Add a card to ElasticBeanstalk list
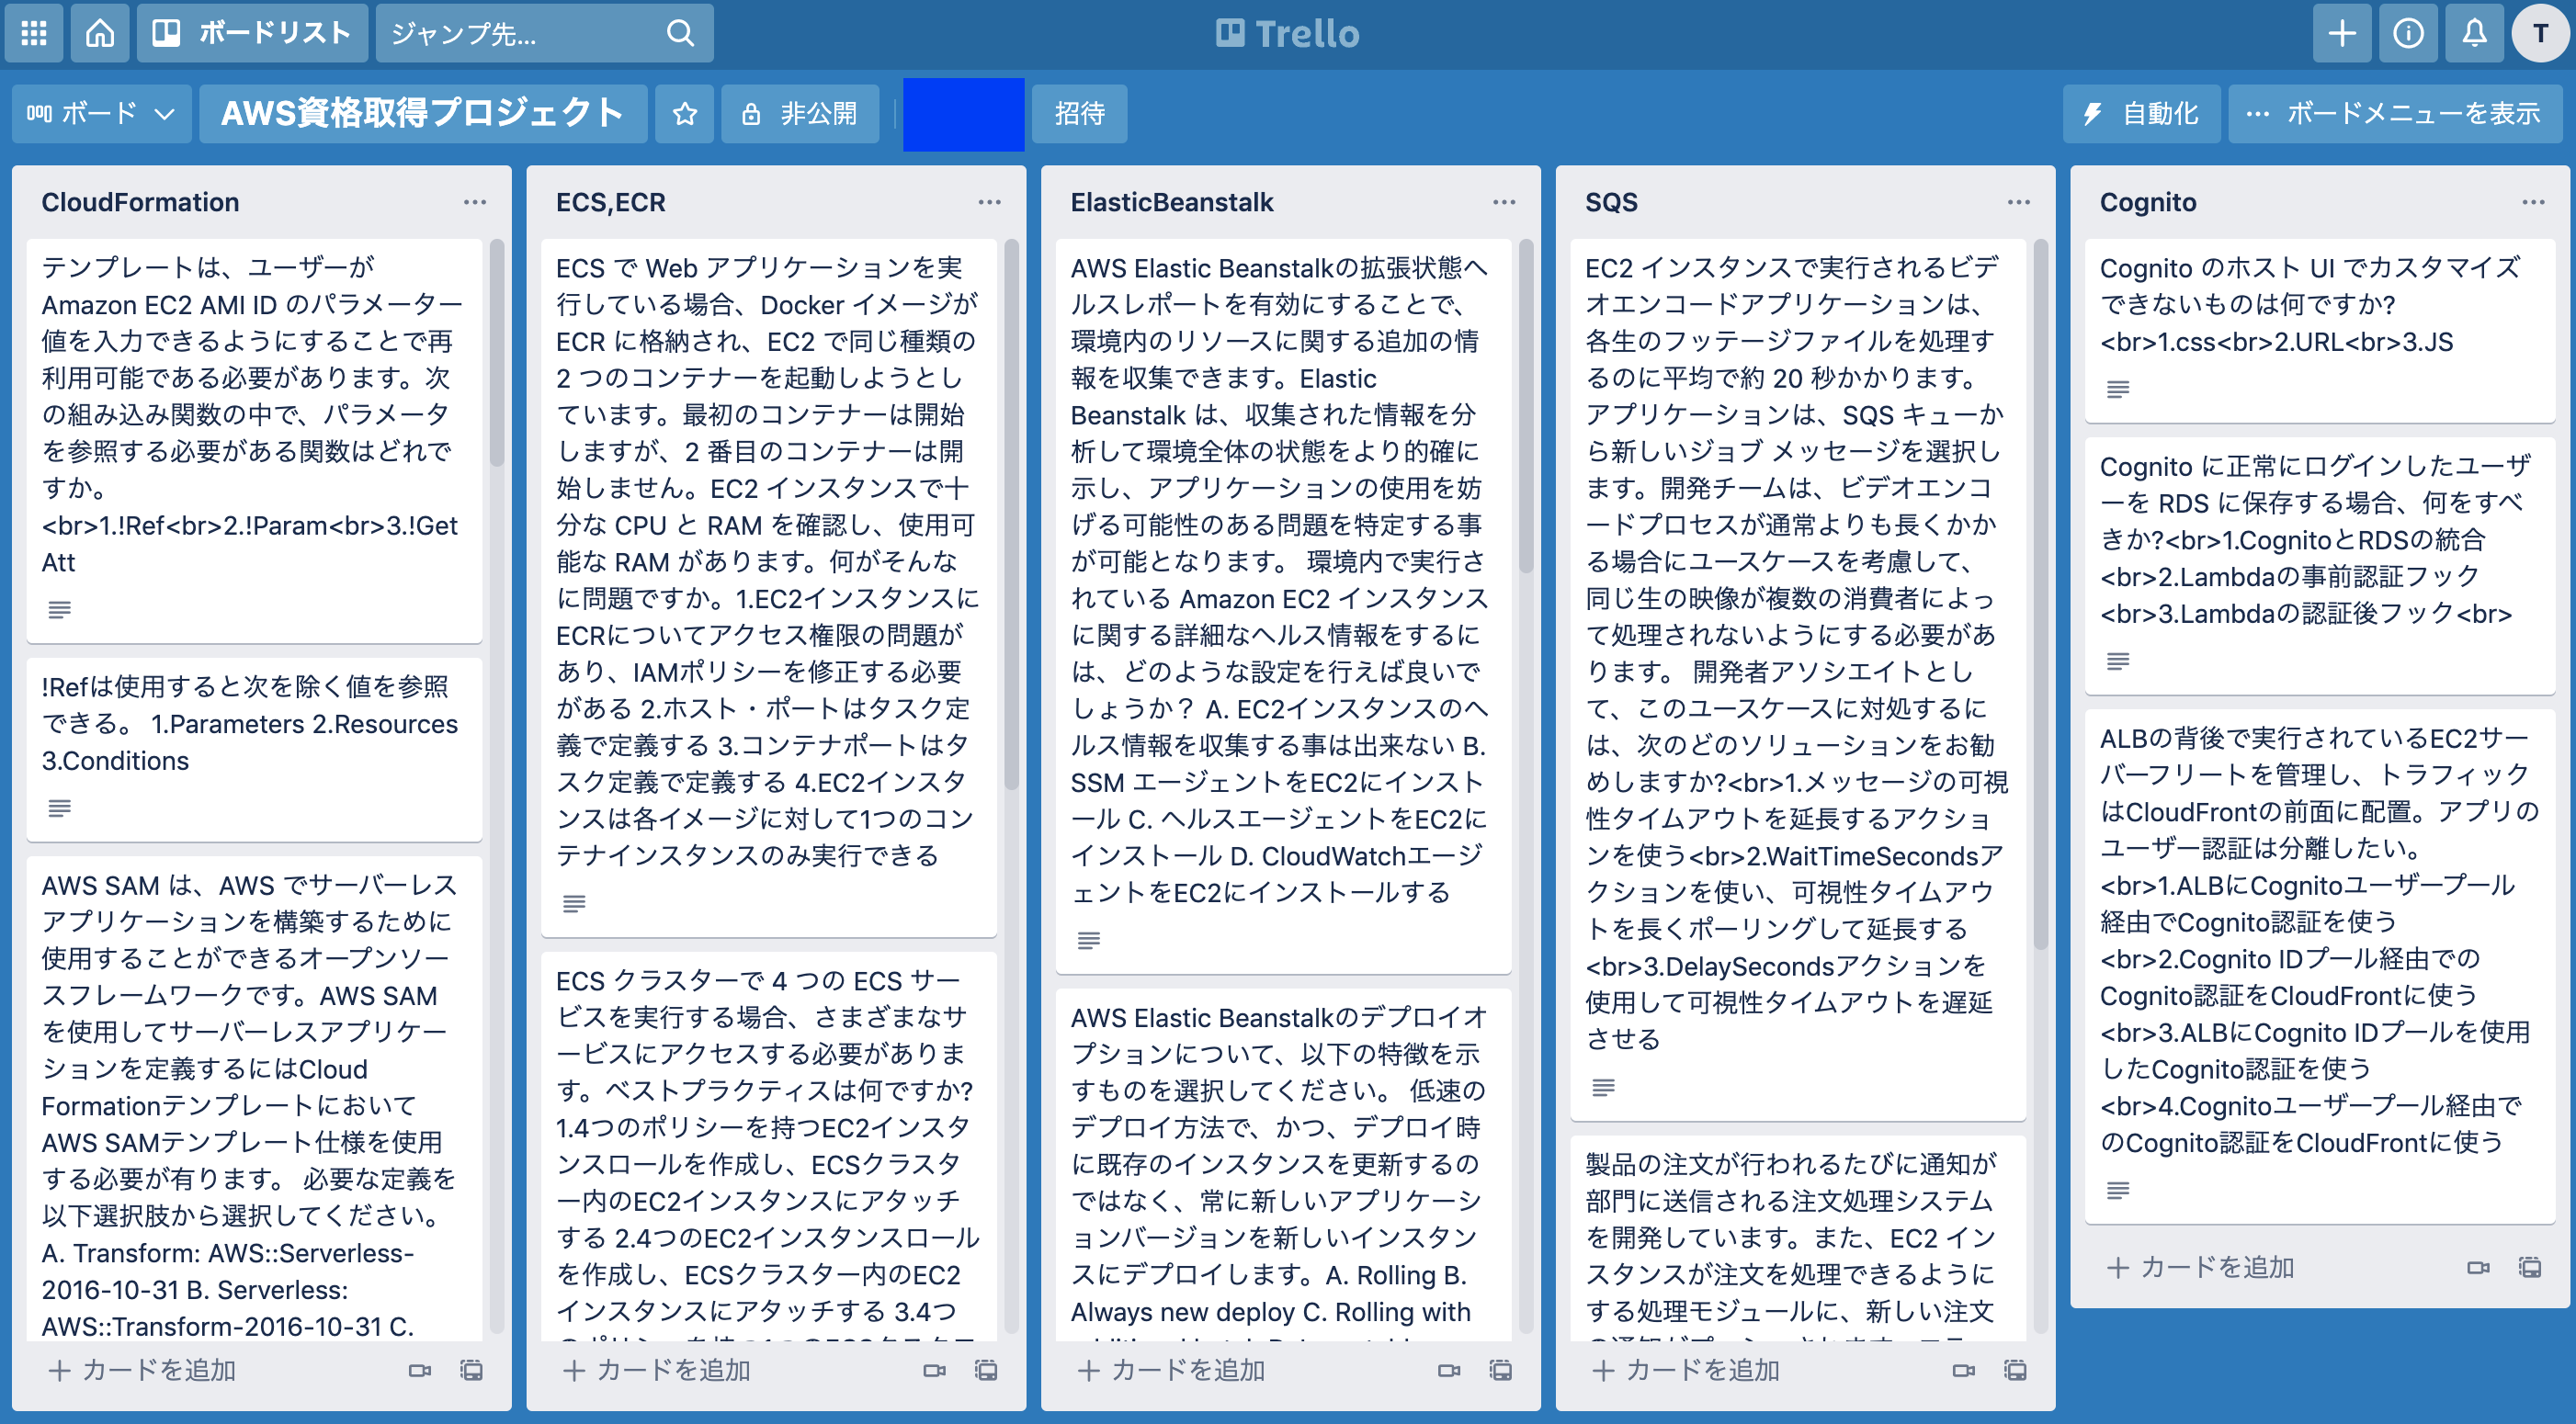This screenshot has height=1424, width=2576. (1172, 1370)
